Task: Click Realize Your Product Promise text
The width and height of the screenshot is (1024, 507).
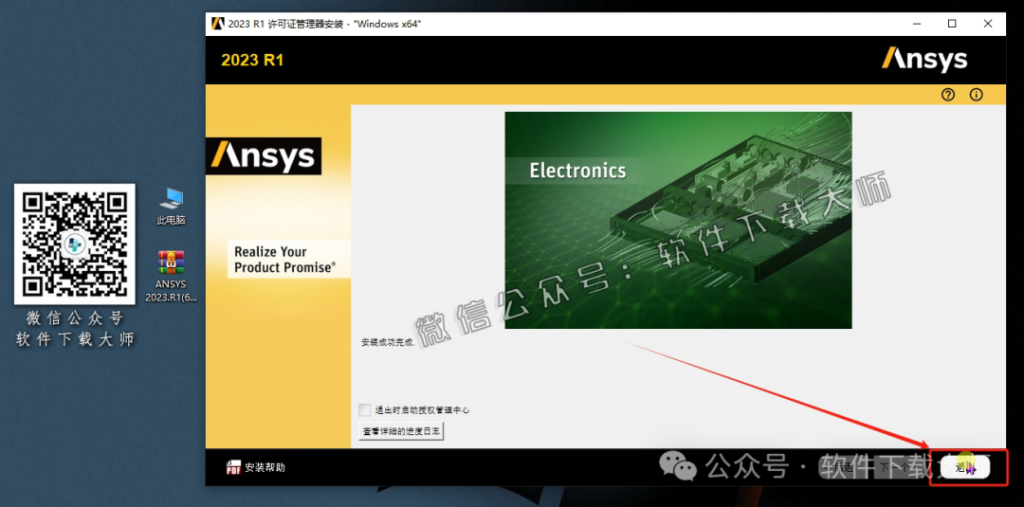Action: 285,259
